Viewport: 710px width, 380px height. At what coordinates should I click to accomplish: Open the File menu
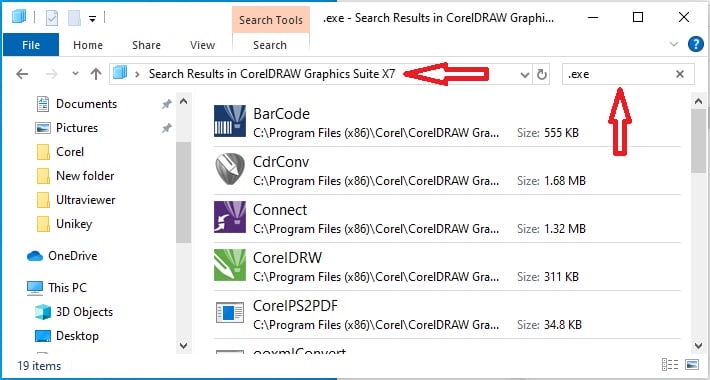tap(31, 45)
